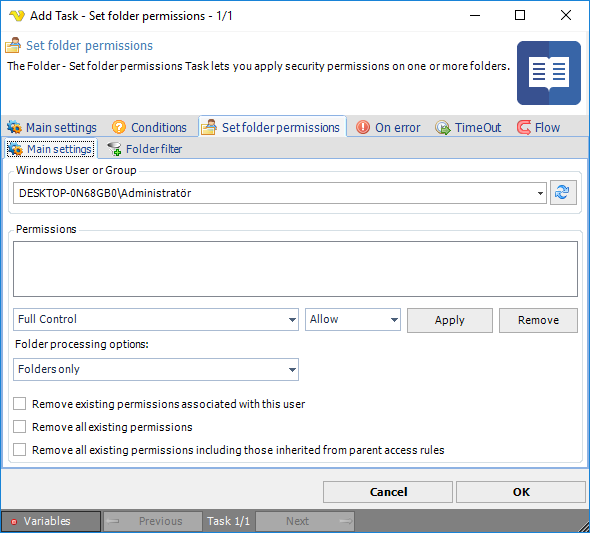
Task: Click inside the Permissions list box
Action: [295, 269]
